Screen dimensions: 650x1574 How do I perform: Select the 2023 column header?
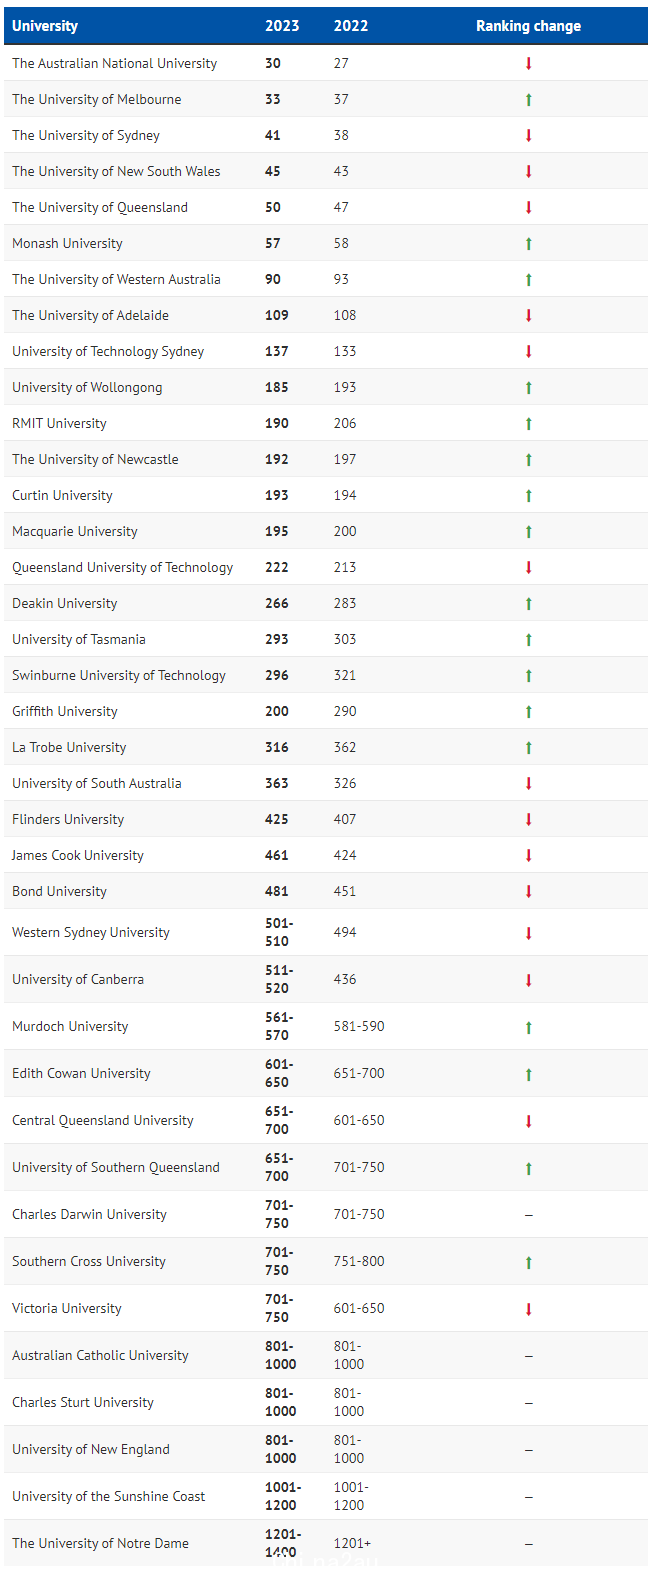(x=282, y=26)
